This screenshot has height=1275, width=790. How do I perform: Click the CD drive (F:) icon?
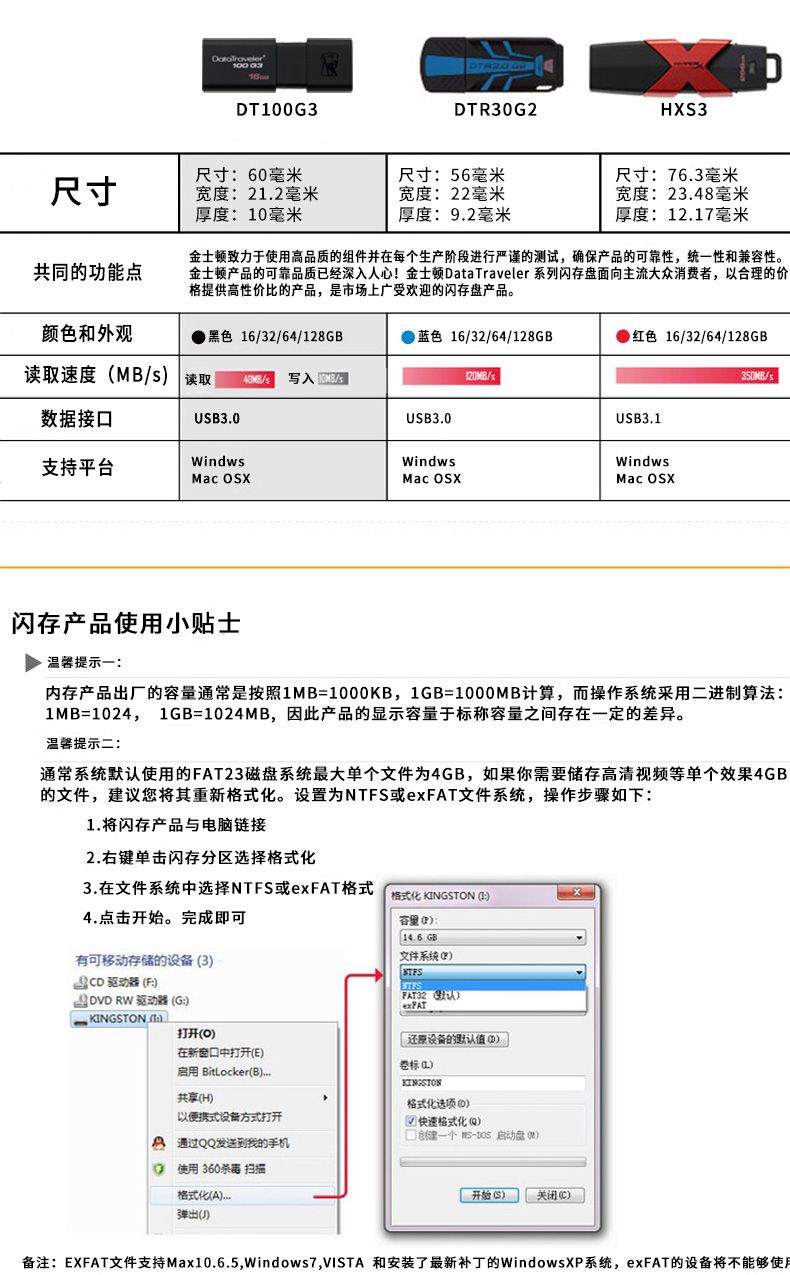point(81,982)
